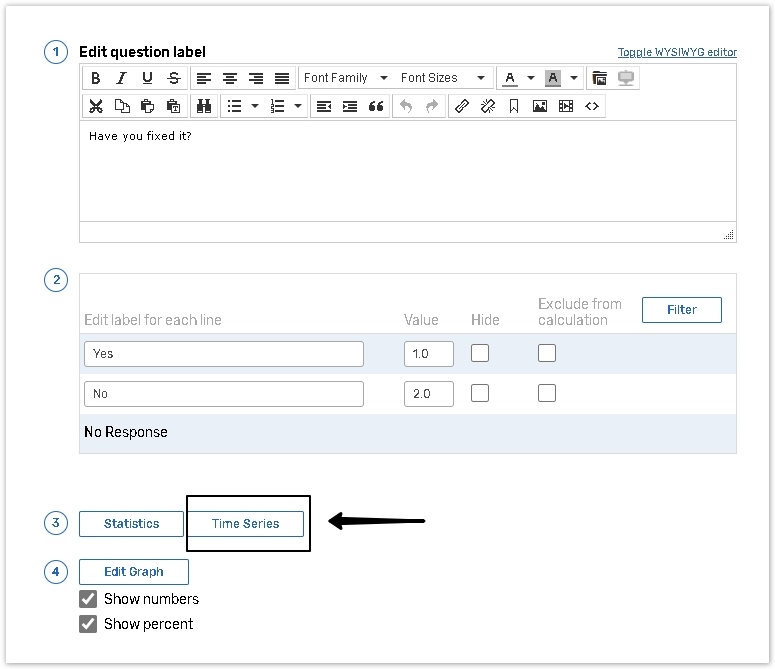775x669 pixels.
Task: Exclude the No row from calculation
Action: 547,393
